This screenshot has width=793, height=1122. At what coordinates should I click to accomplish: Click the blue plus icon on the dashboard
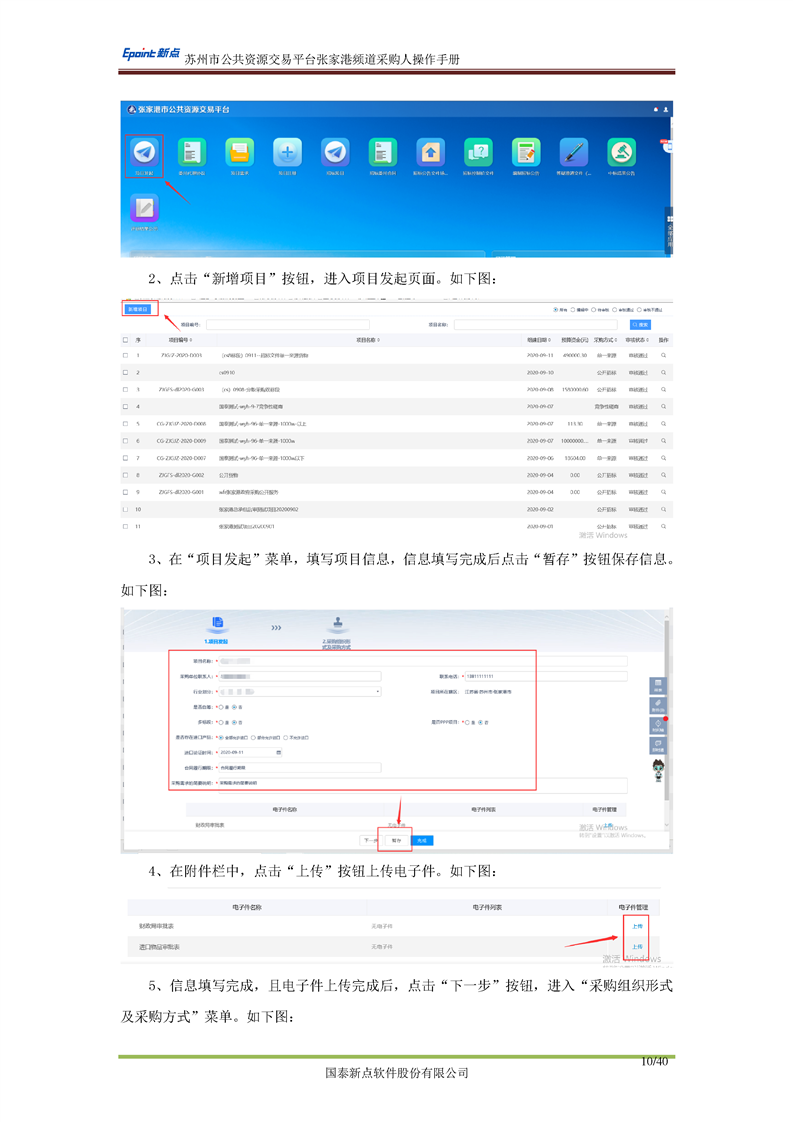pos(288,153)
